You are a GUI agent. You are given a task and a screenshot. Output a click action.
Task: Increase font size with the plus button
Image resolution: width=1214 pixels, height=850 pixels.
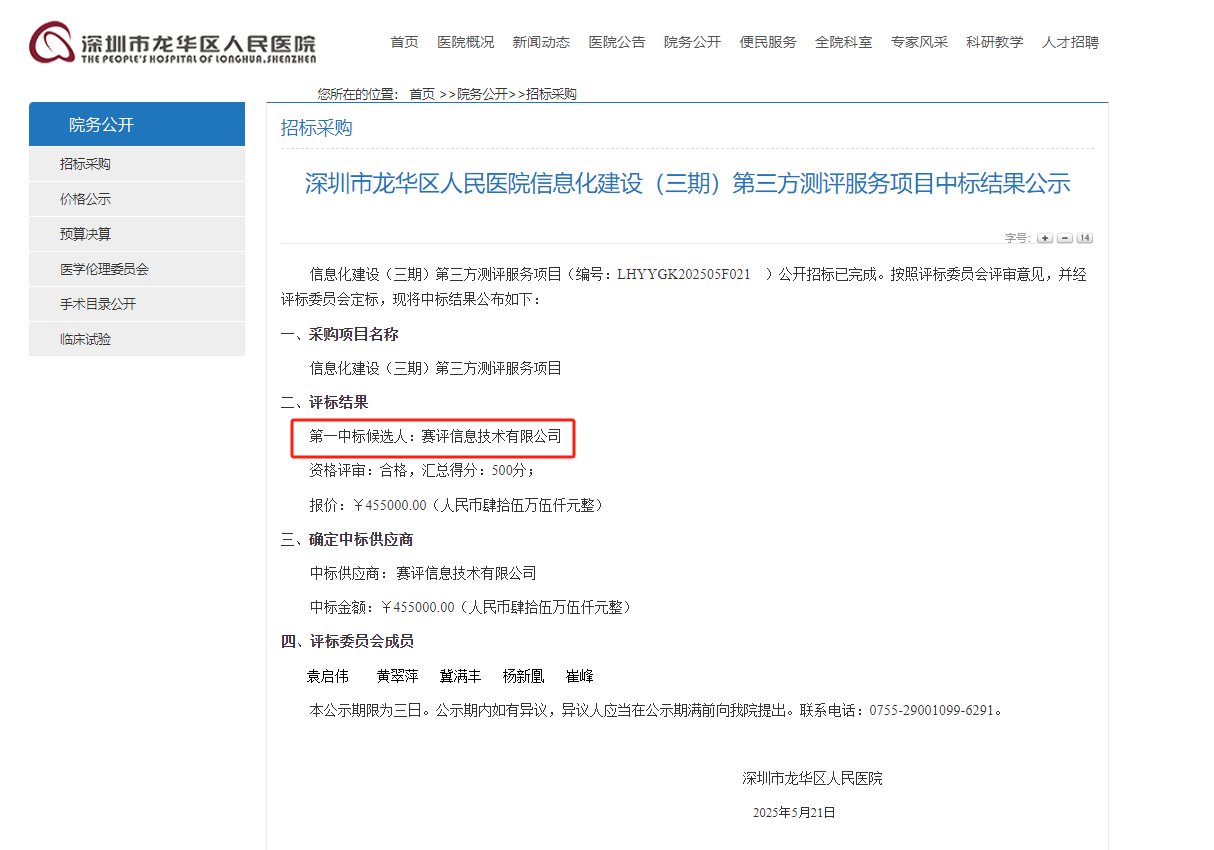pyautogui.click(x=1045, y=238)
